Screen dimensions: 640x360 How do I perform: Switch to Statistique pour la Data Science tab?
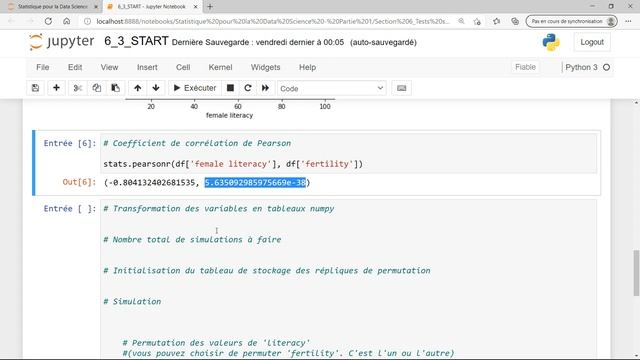click(53, 7)
